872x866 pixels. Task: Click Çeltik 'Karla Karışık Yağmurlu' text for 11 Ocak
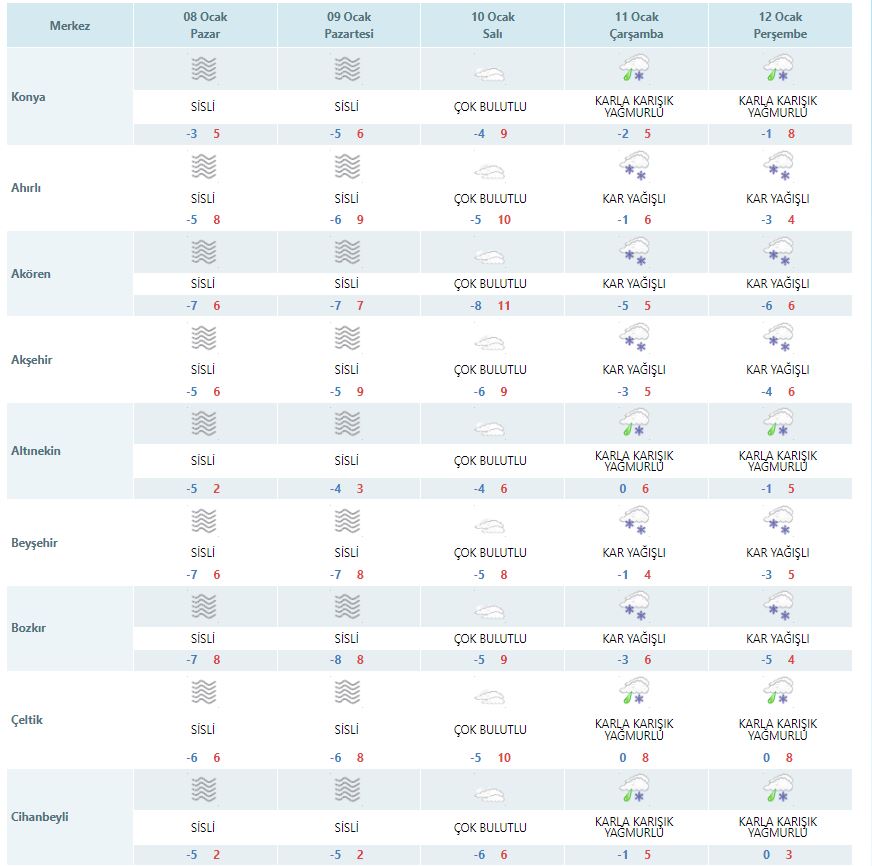tap(634, 729)
